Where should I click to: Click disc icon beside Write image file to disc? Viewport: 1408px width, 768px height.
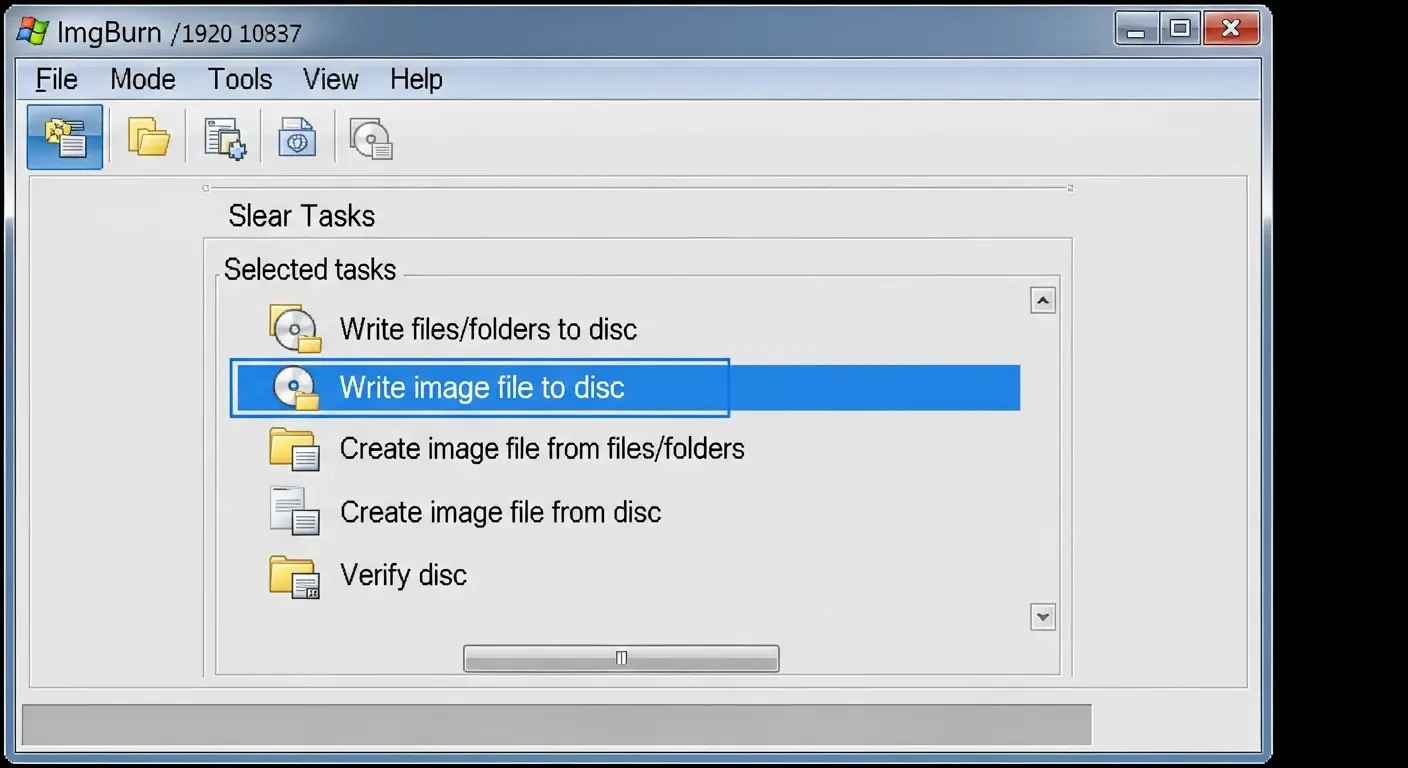click(296, 388)
